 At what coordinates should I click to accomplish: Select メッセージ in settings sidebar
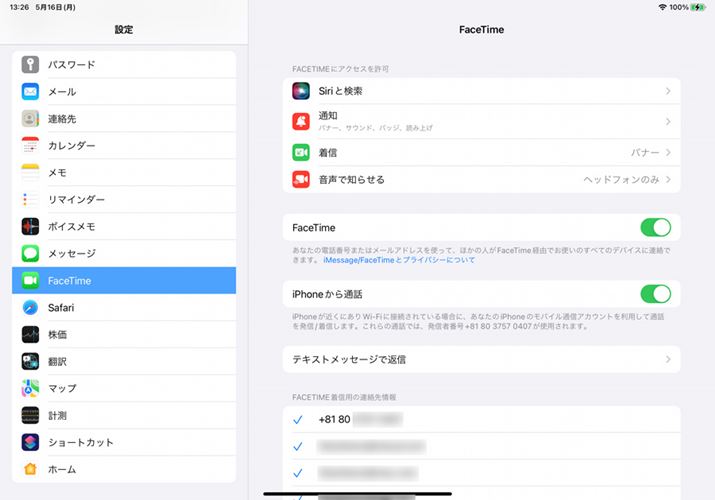click(x=124, y=253)
